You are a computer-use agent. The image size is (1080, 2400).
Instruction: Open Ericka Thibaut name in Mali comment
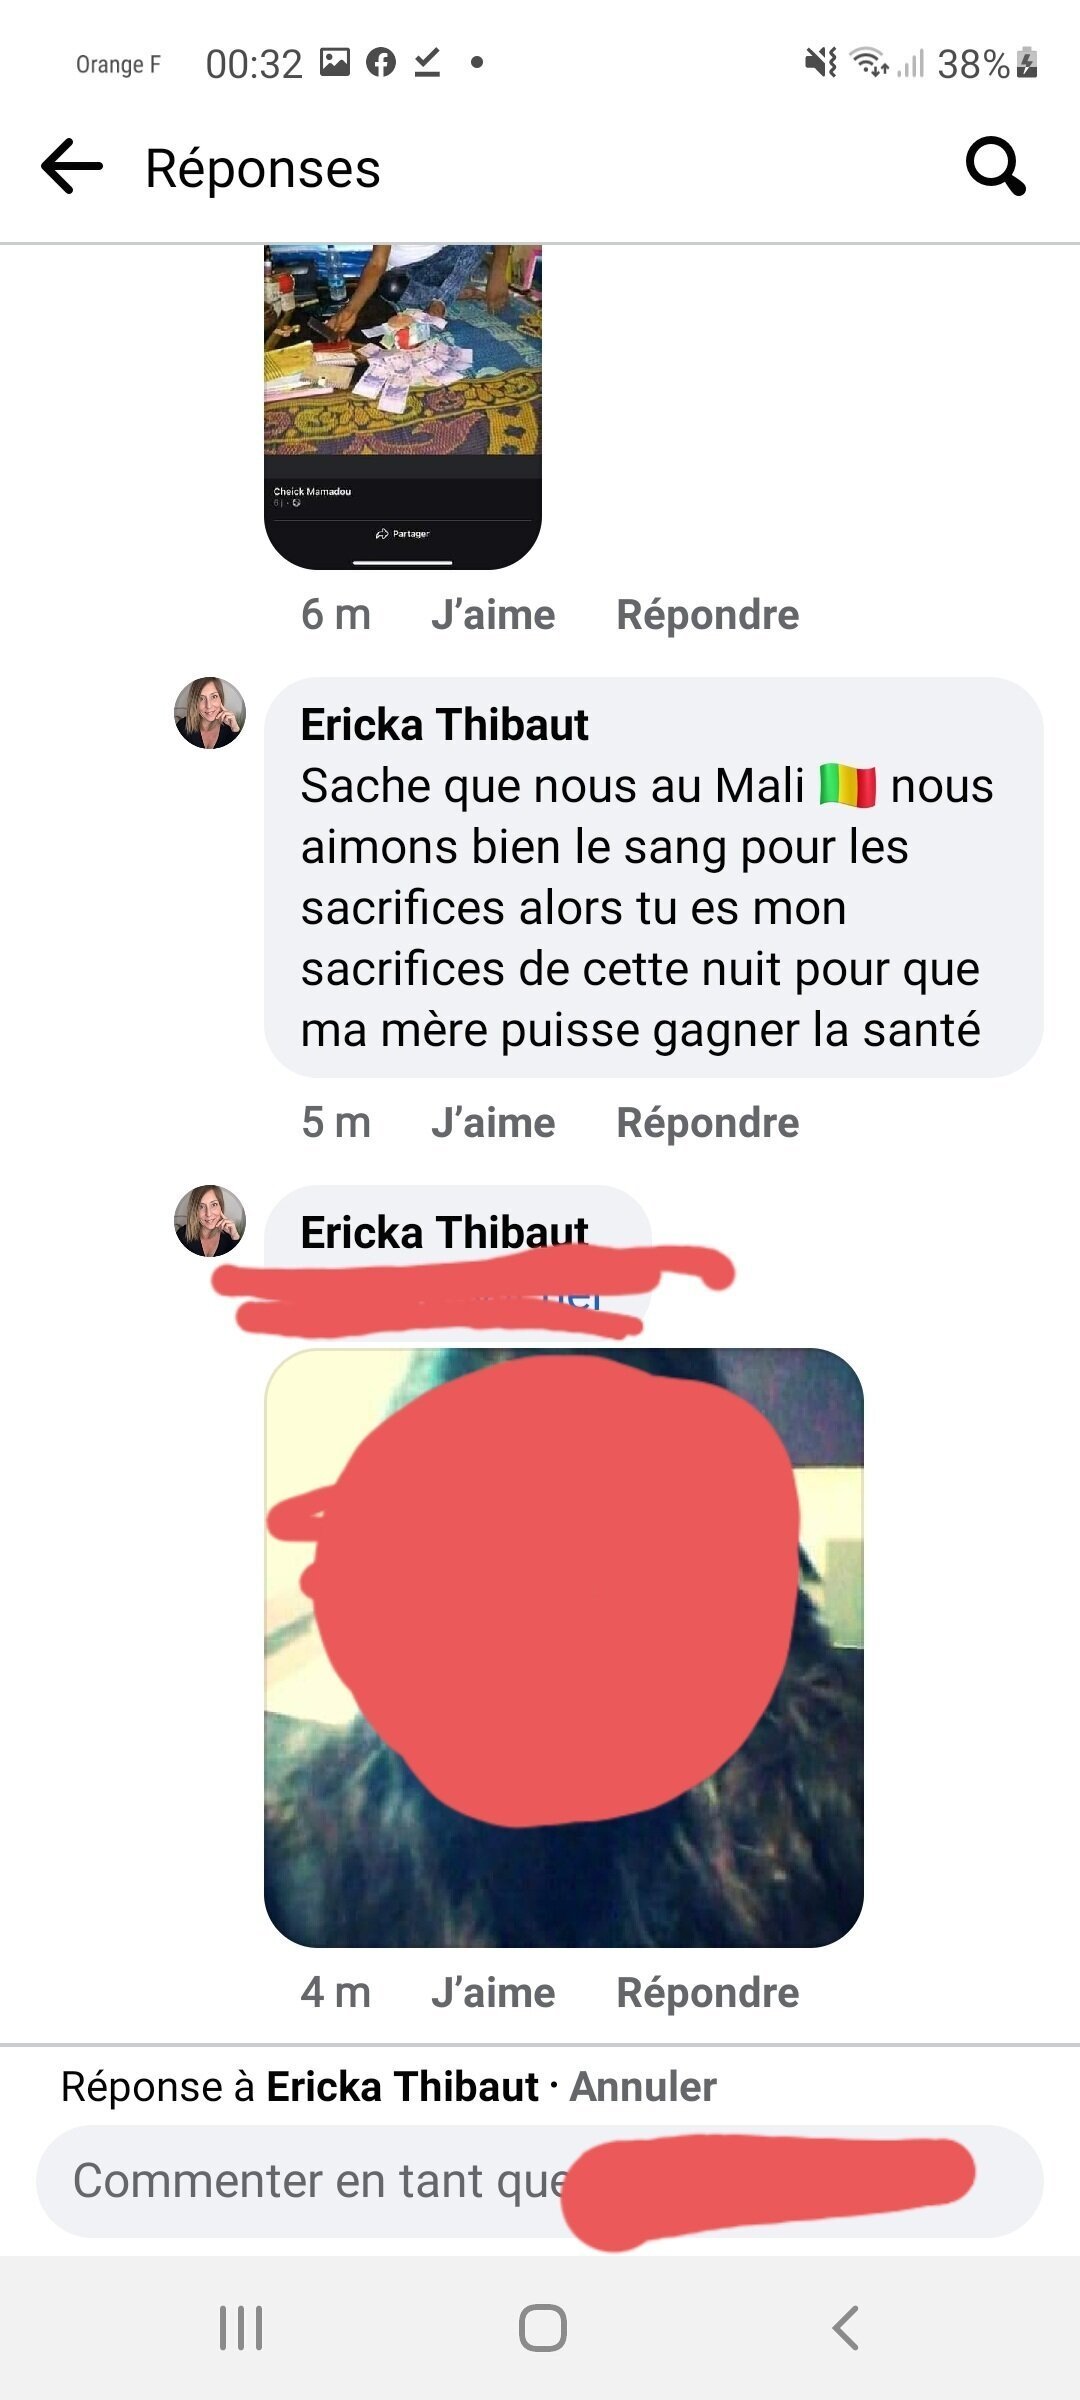point(444,724)
